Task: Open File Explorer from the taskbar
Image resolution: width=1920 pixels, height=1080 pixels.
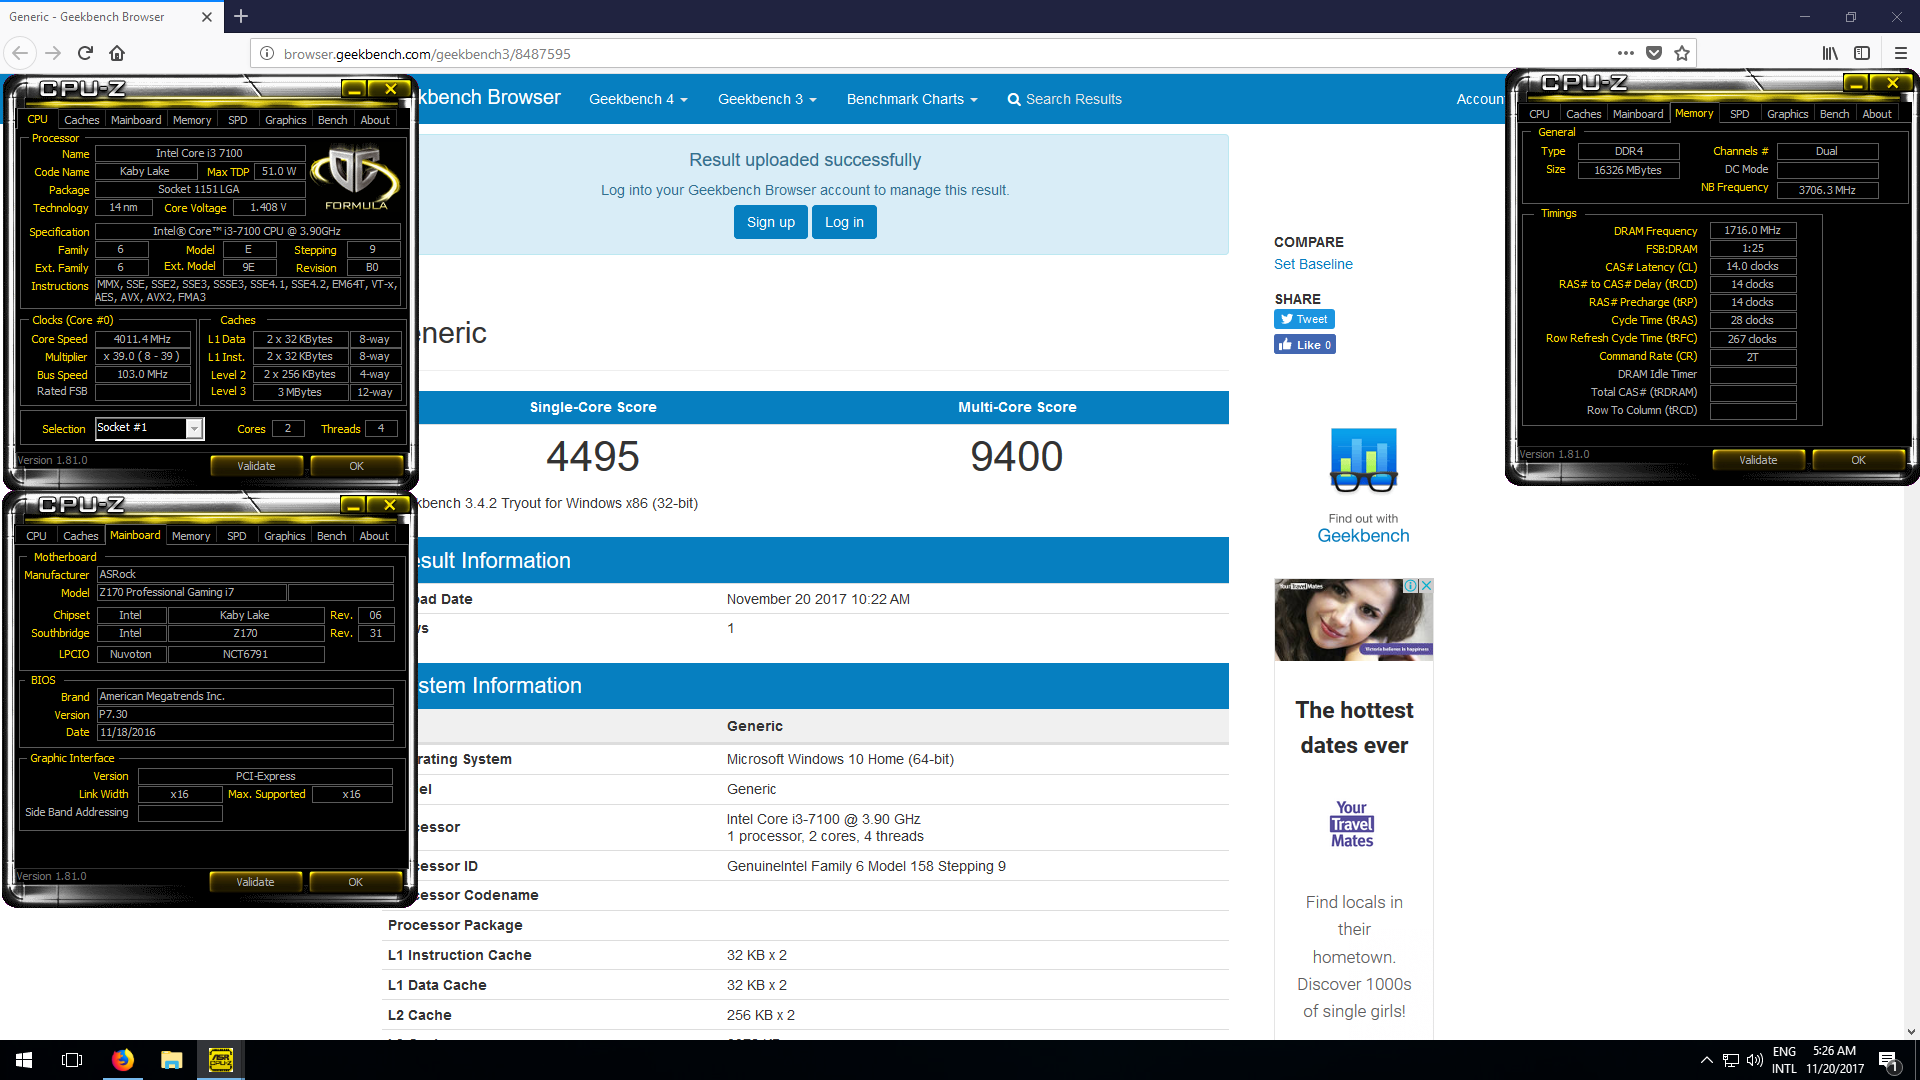Action: 172,1060
